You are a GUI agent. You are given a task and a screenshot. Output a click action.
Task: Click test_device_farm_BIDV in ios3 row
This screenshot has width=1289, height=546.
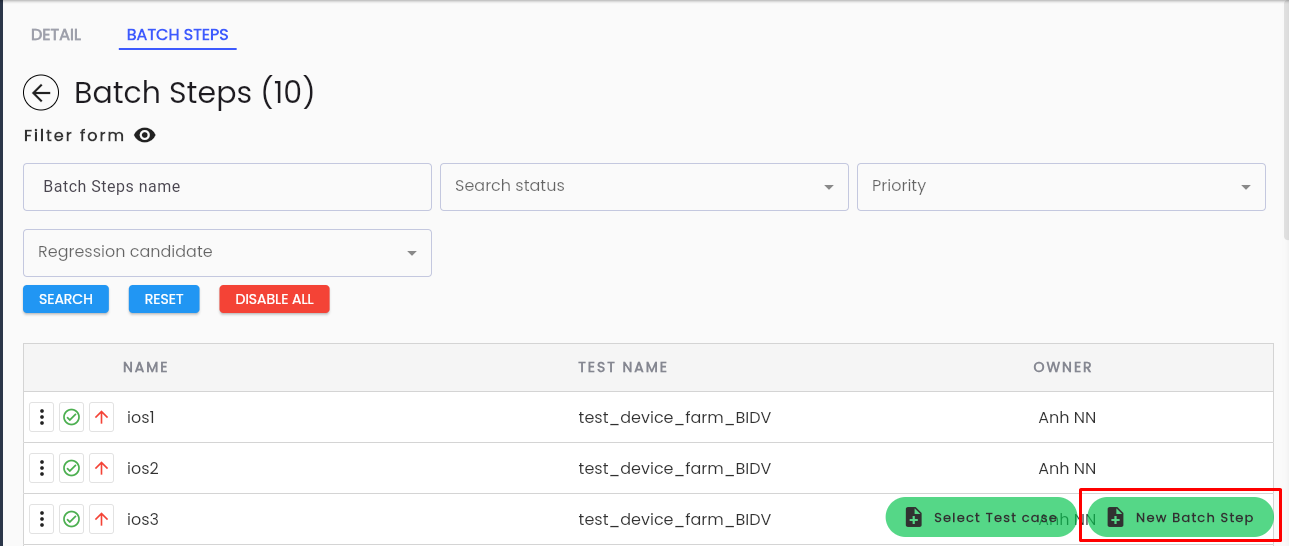tap(675, 519)
